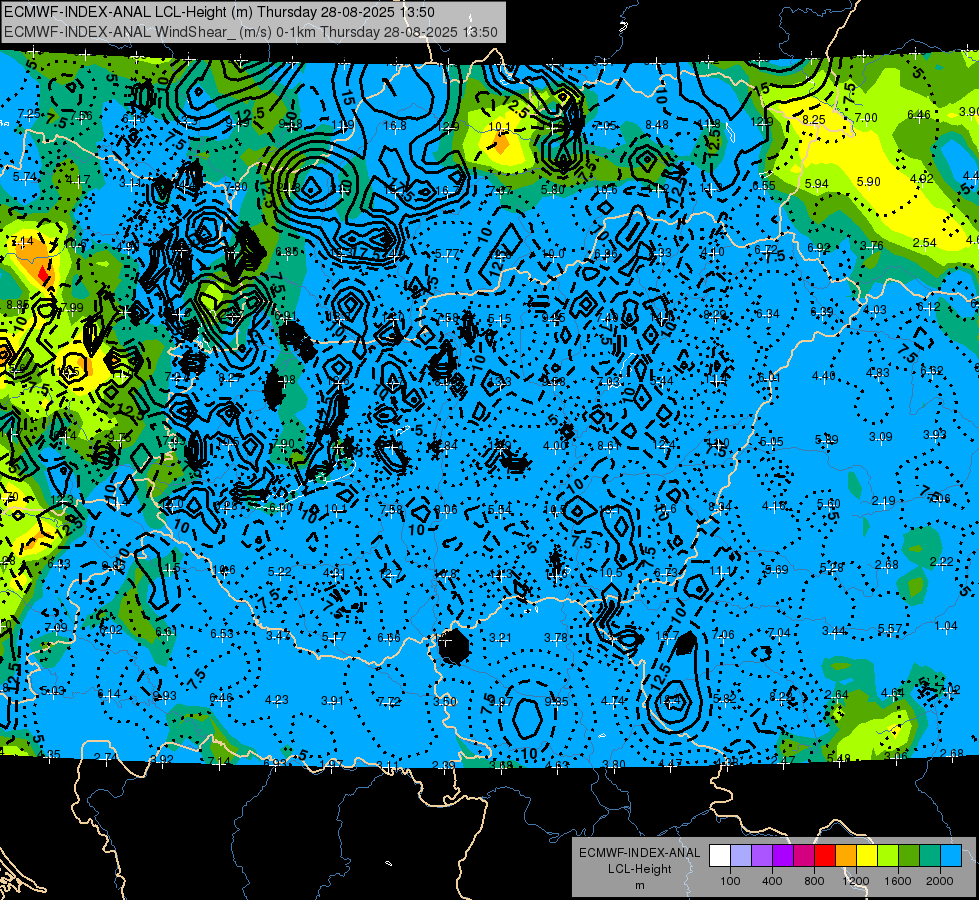Click the wind shear value 7.04

[779, 633]
